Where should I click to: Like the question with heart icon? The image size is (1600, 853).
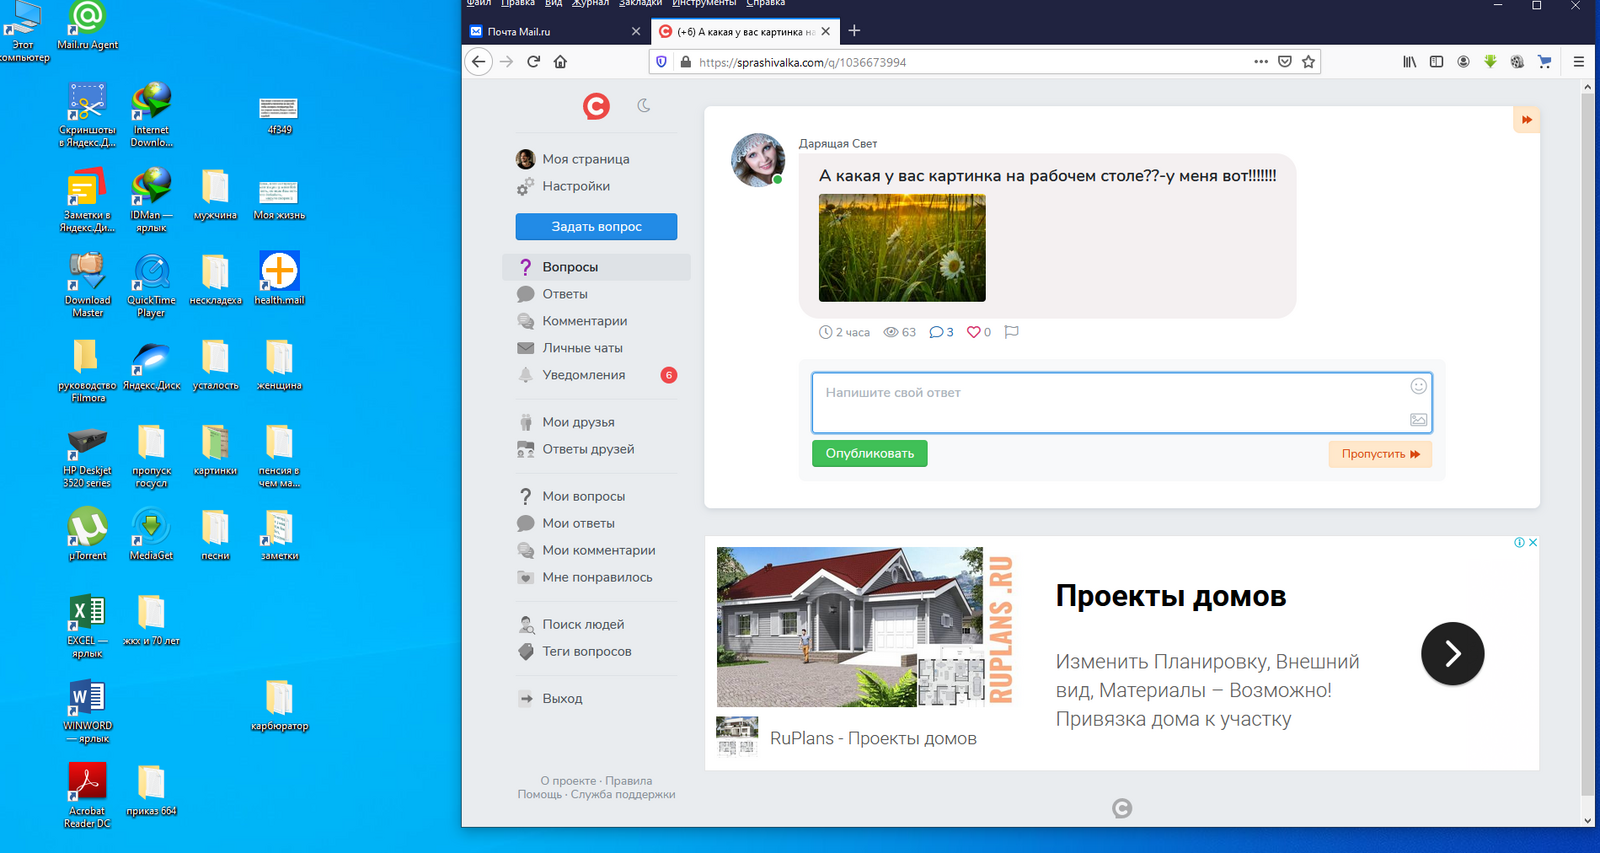tap(974, 332)
